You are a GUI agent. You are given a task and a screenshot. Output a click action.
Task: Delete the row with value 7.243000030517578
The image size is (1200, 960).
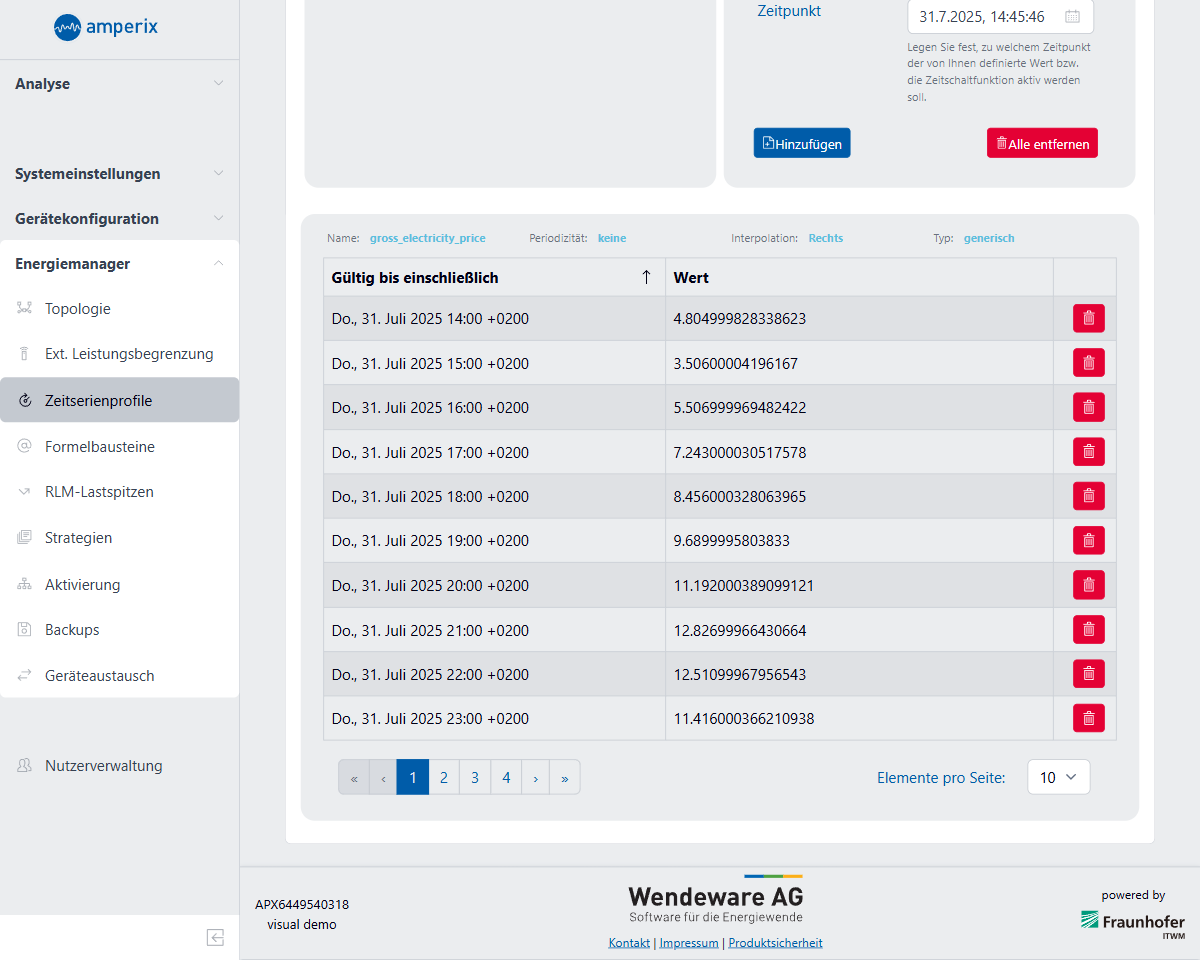pyautogui.click(x=1088, y=452)
